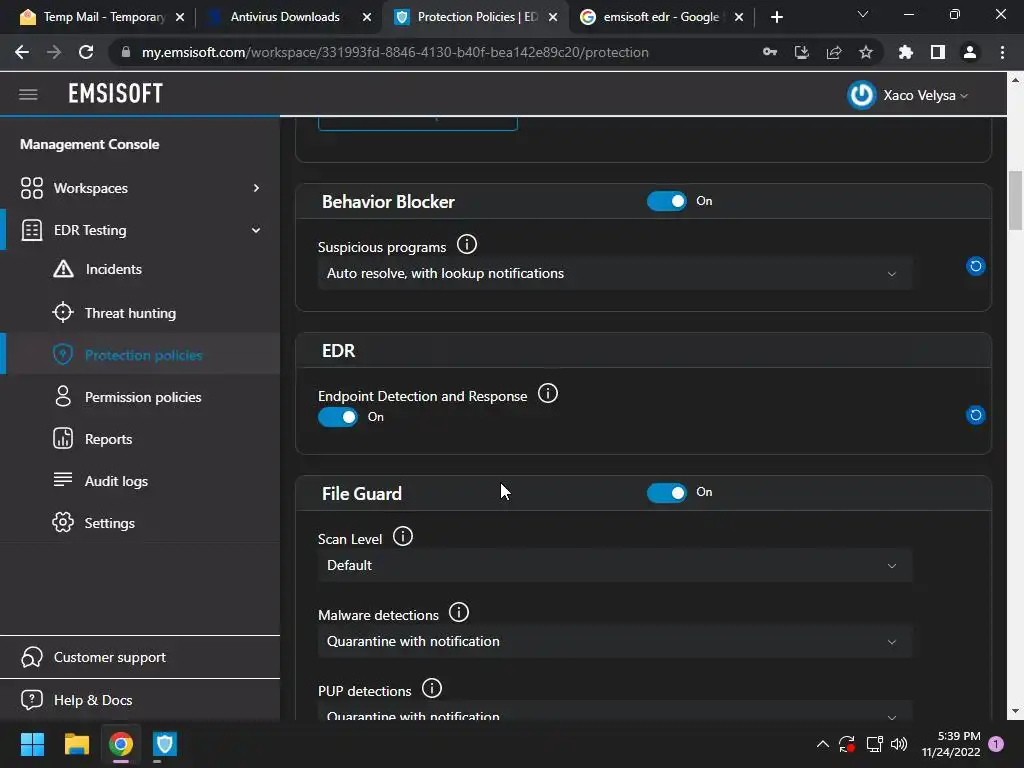1024x768 pixels.
Task: Go back in browser history
Action: (x=22, y=52)
